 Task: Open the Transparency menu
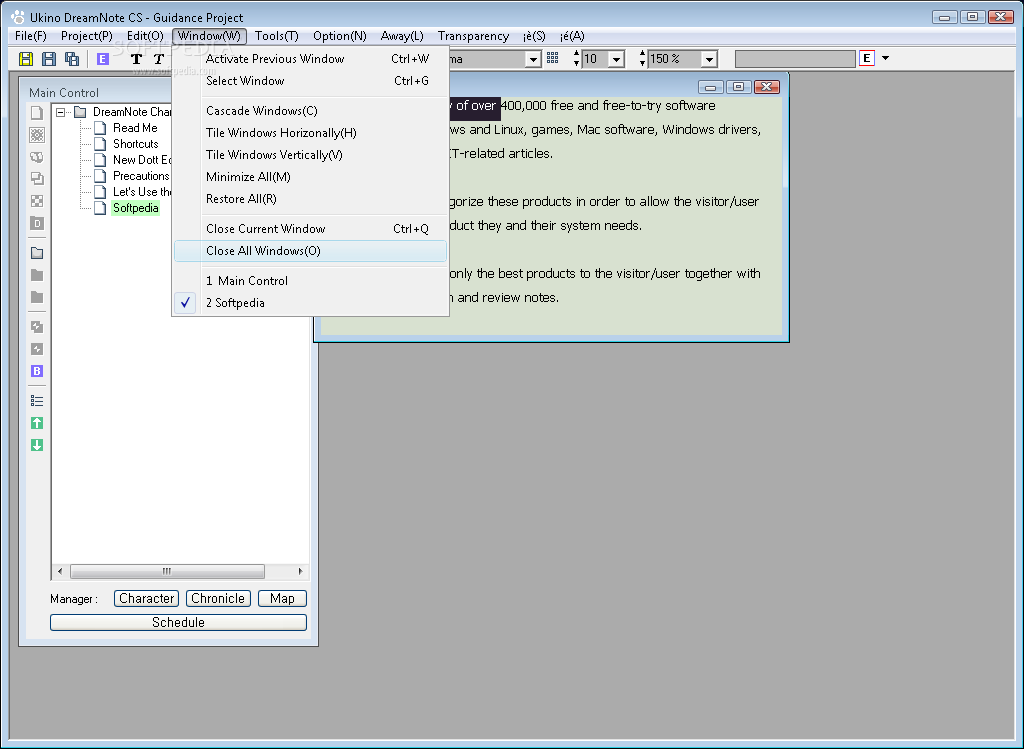tap(473, 36)
